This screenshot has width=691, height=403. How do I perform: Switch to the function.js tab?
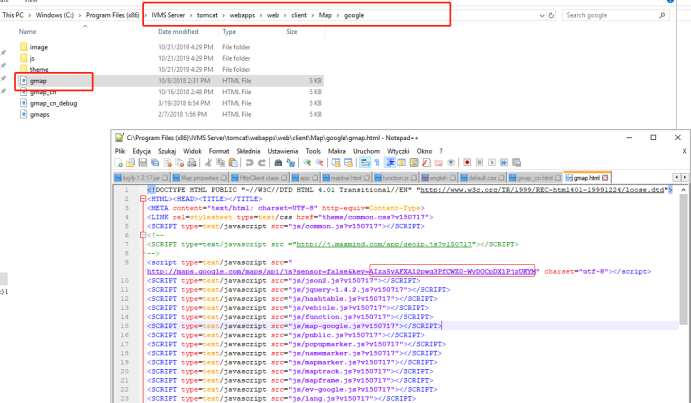coord(396,178)
